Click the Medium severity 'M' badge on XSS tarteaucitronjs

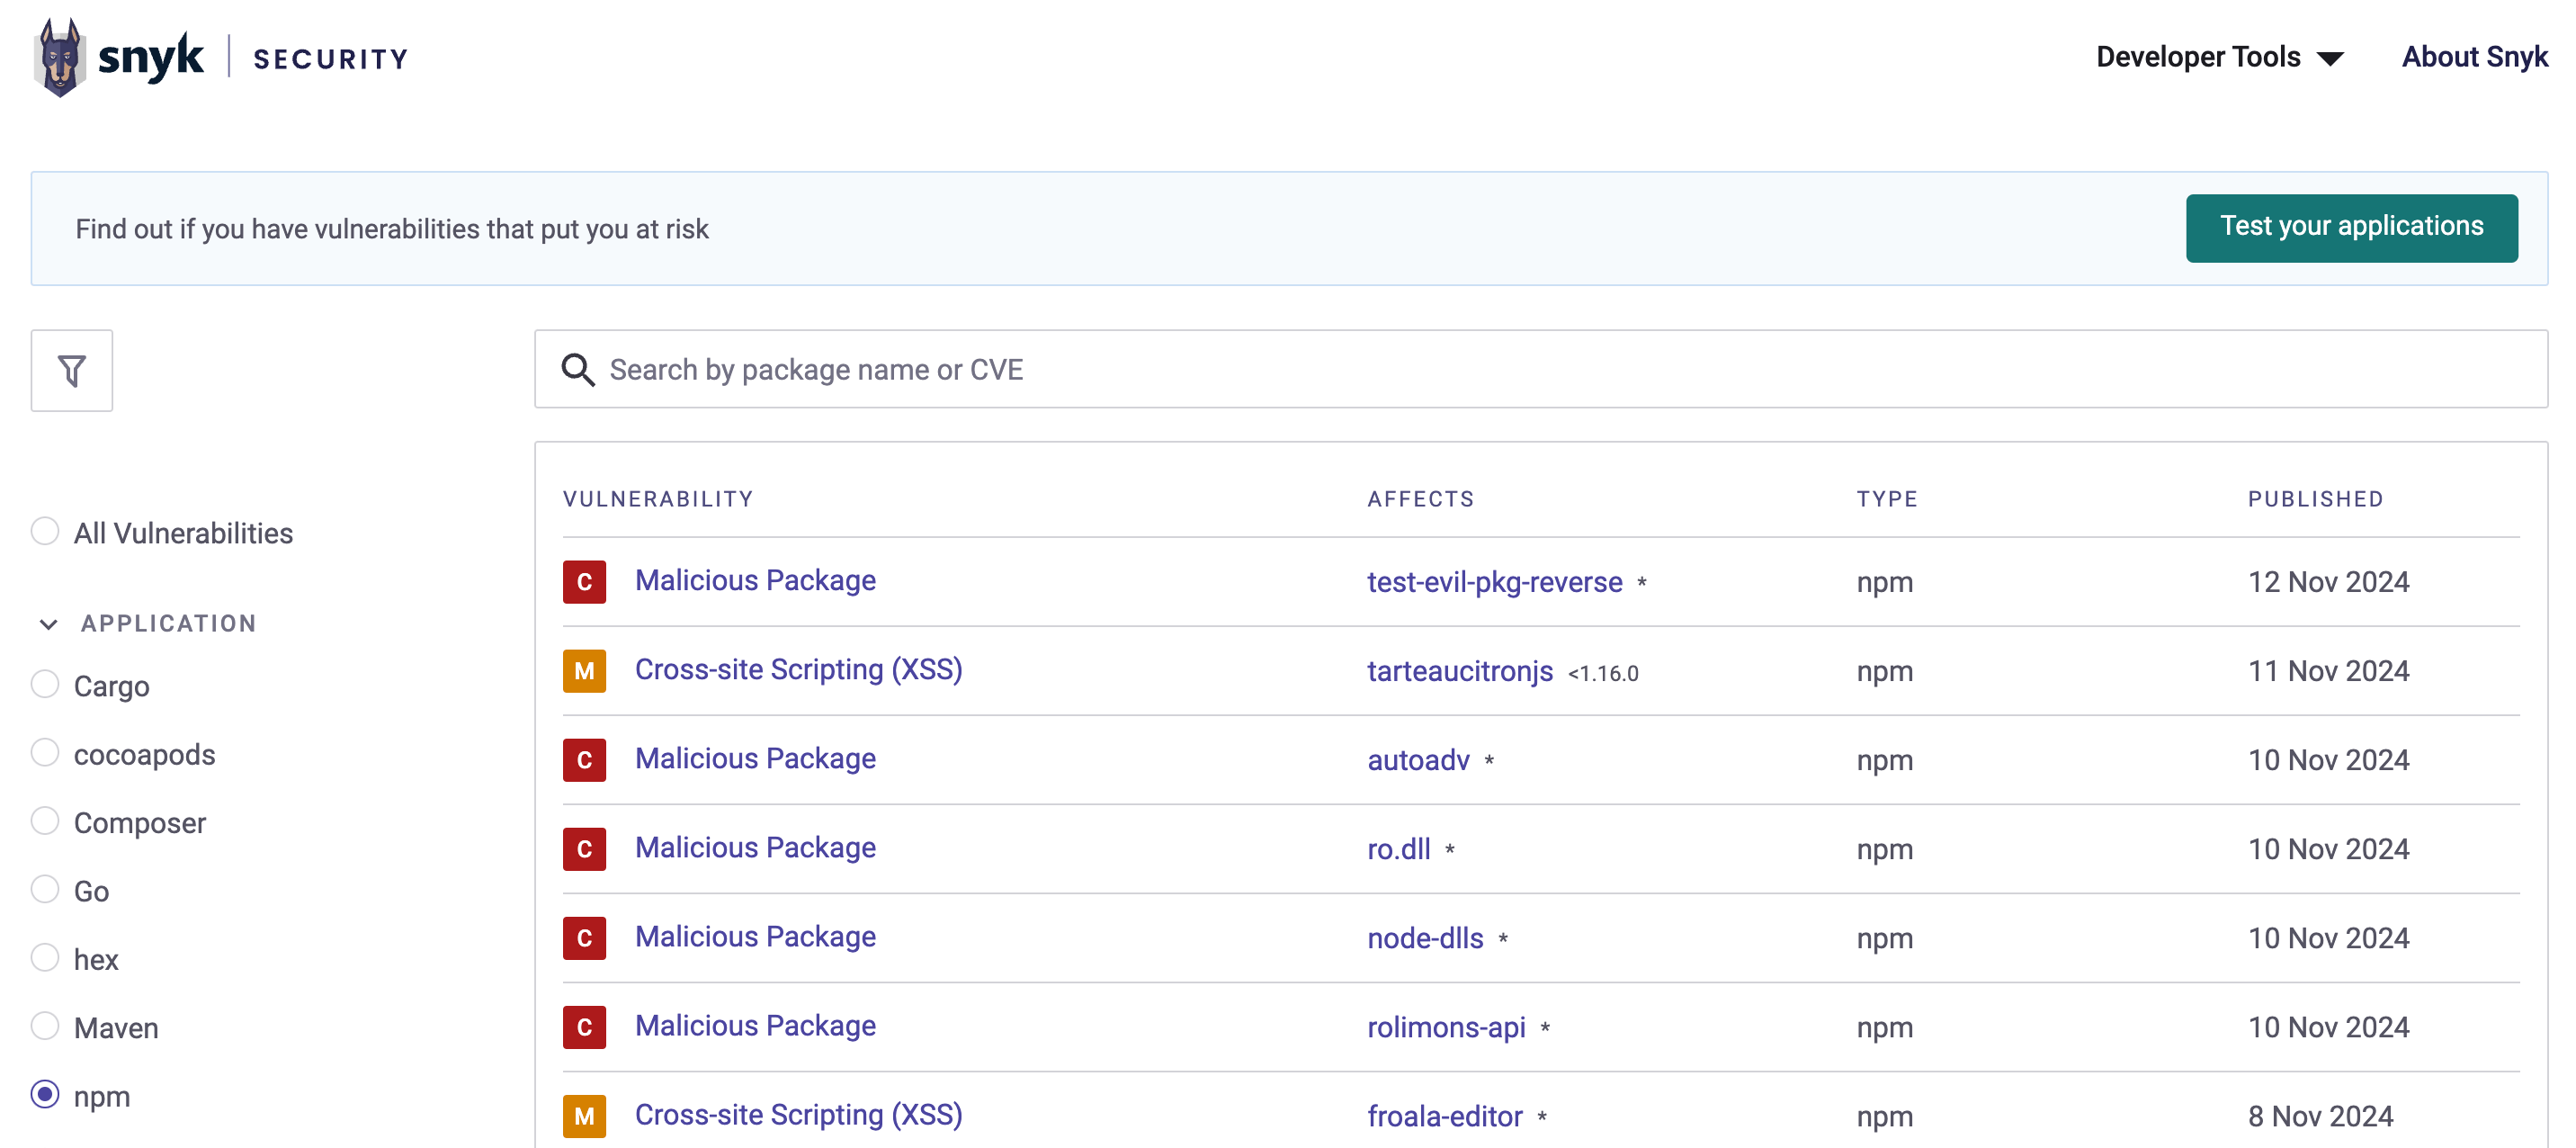(x=585, y=670)
